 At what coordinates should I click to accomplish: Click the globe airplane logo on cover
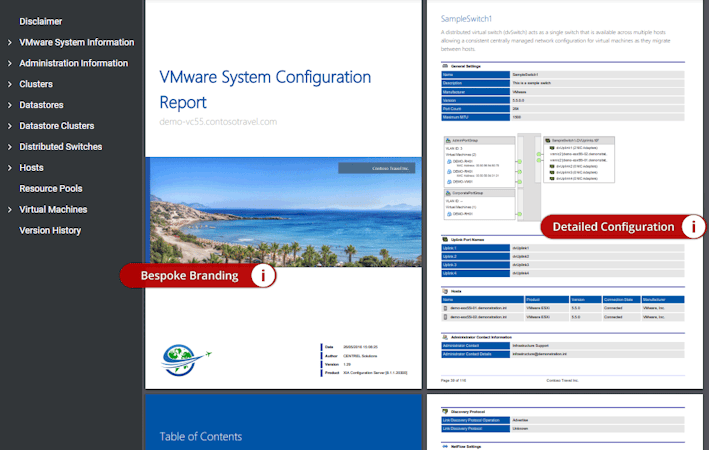tap(185, 360)
